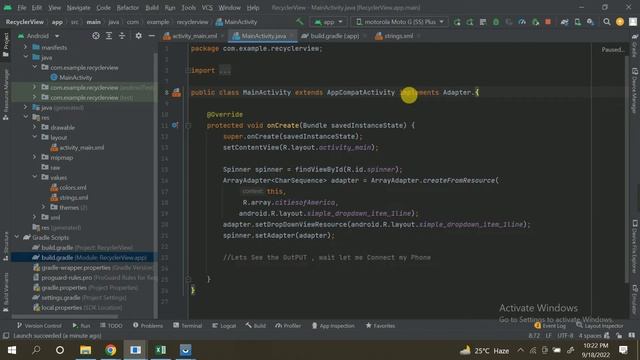
Task: Open the Logcat tool window
Action: pyautogui.click(x=224, y=326)
